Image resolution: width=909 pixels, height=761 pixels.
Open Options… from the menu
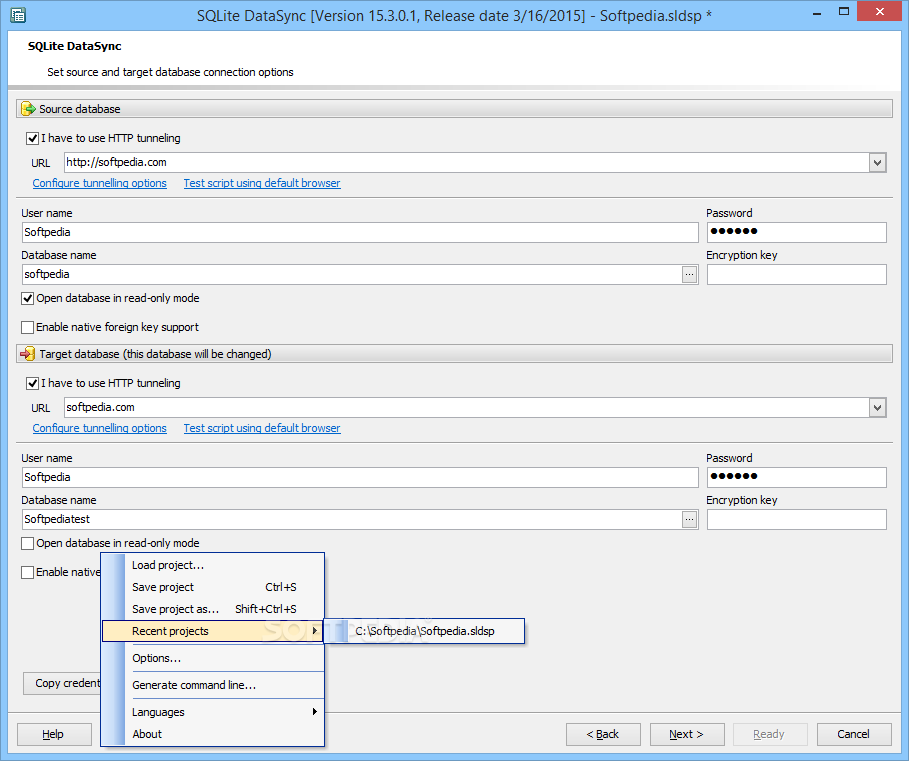pos(213,658)
